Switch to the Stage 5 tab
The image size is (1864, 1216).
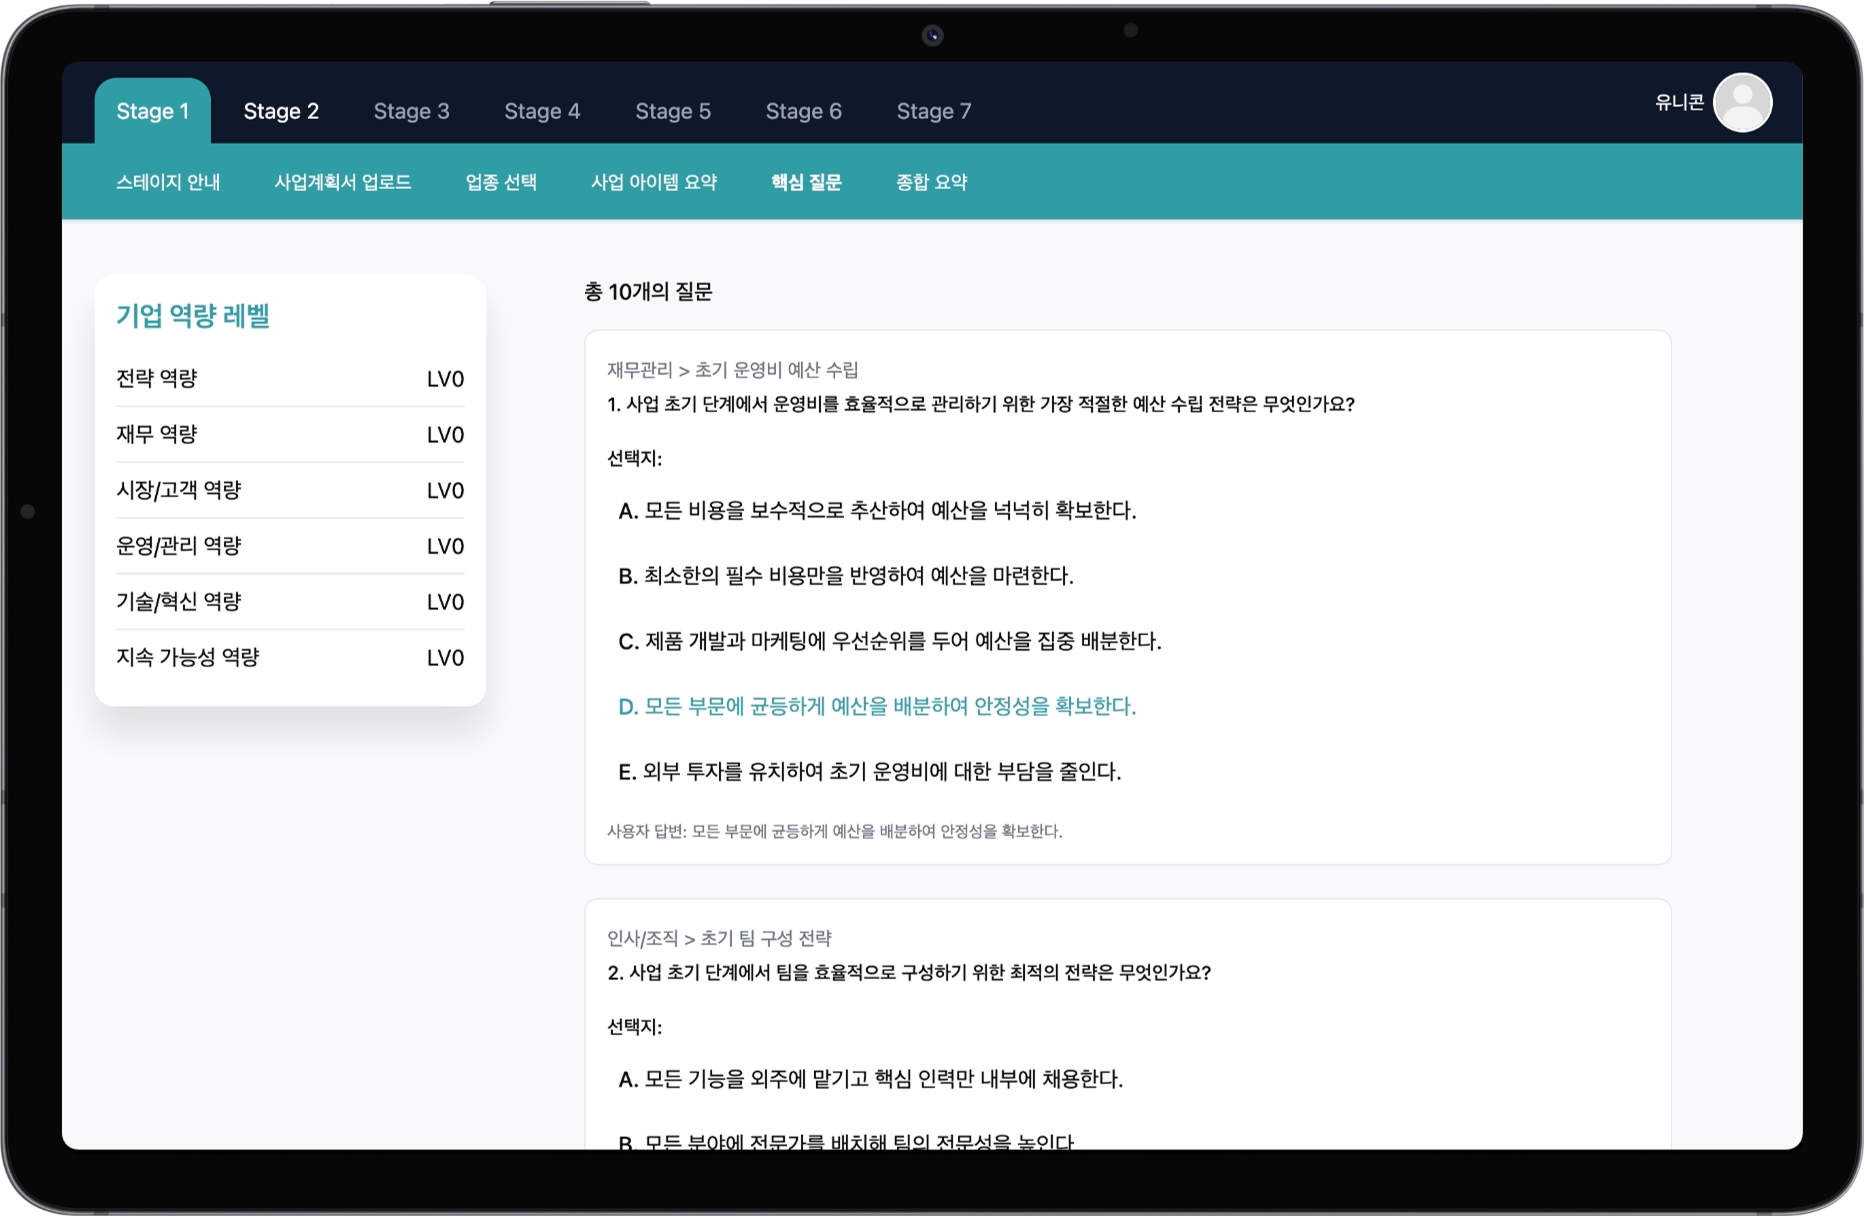coord(673,111)
